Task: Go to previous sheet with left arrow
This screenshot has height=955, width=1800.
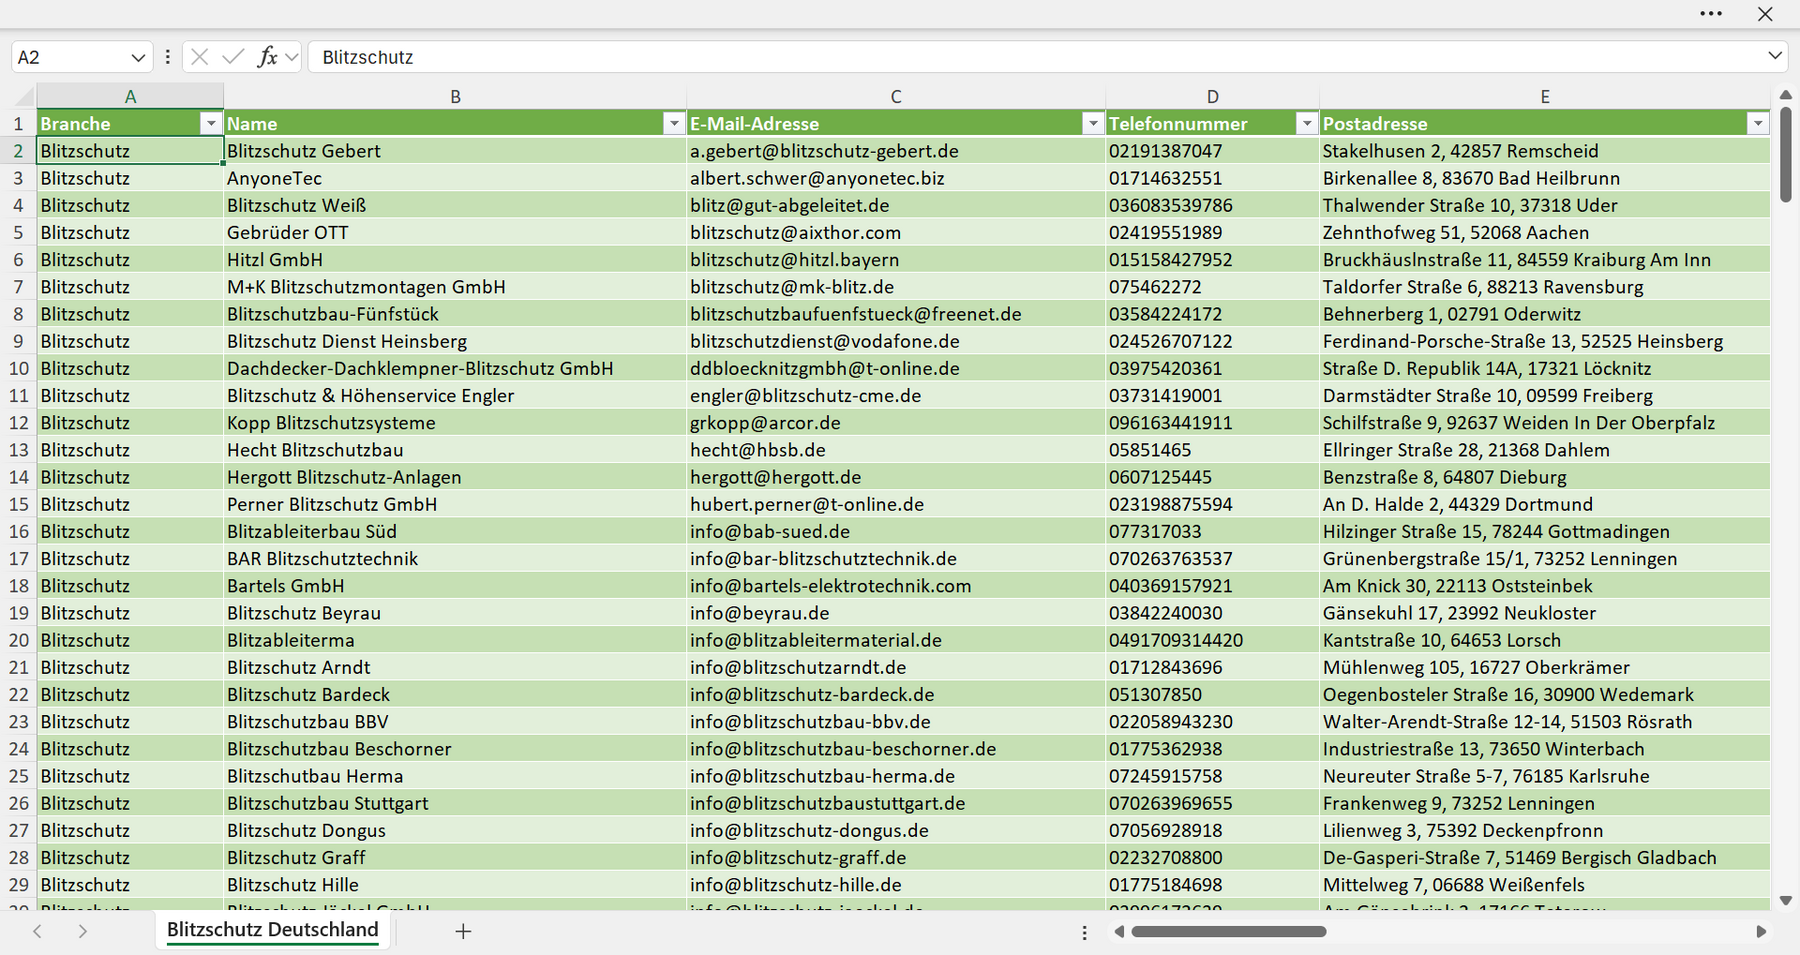Action: pyautogui.click(x=37, y=931)
